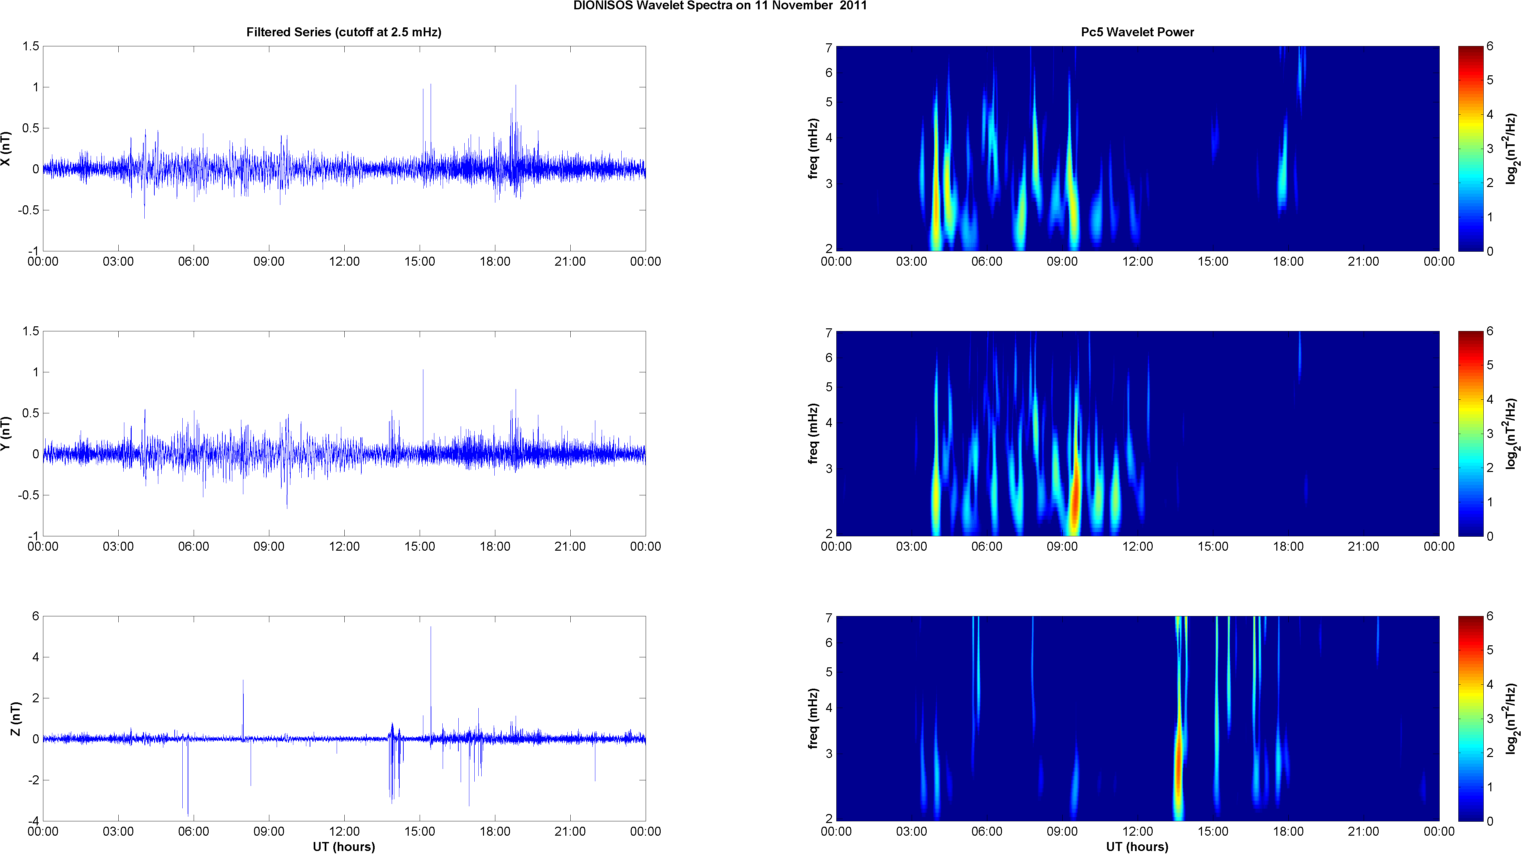Select the Y component Pc5 wavelet spectrogram

1137,434
